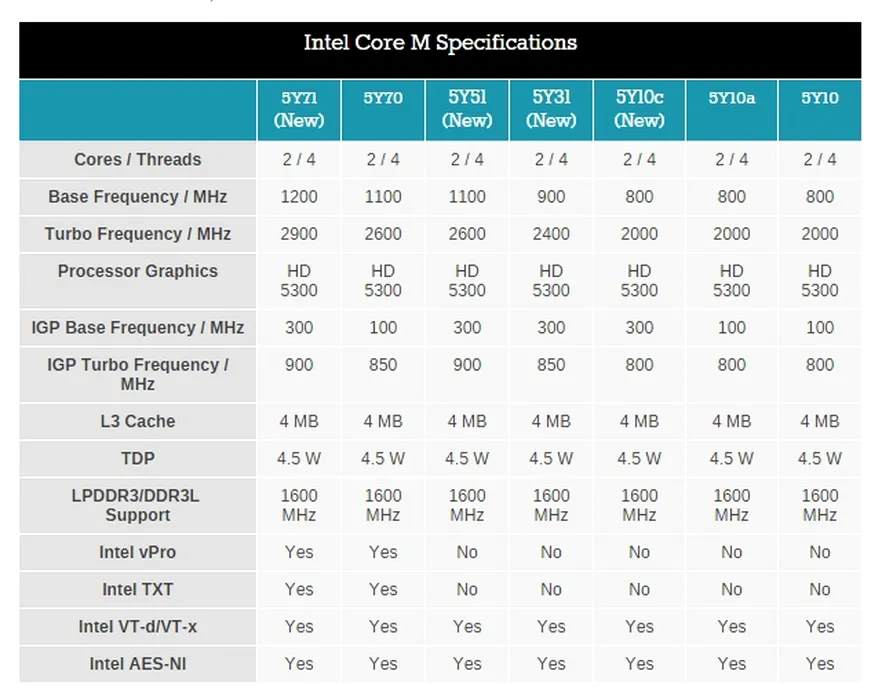Click the Cores / Threads row label

tap(137, 160)
